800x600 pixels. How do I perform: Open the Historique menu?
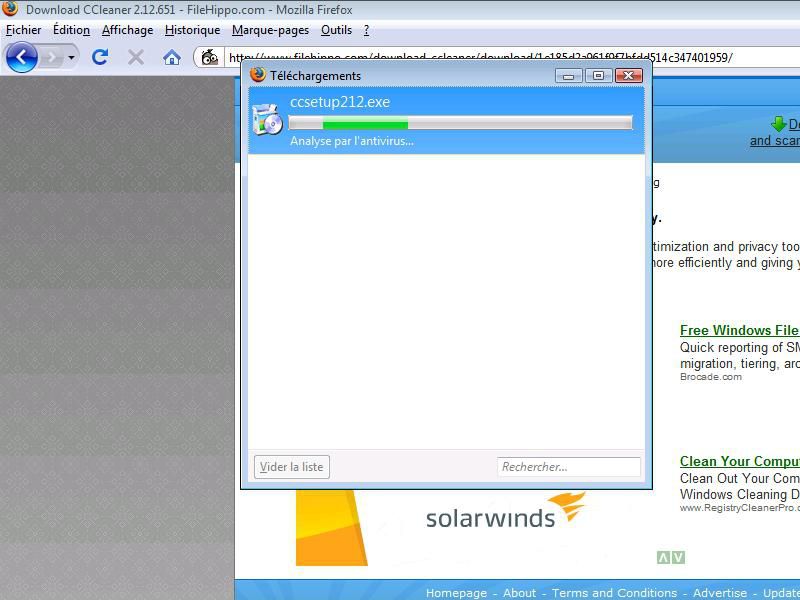[192, 30]
